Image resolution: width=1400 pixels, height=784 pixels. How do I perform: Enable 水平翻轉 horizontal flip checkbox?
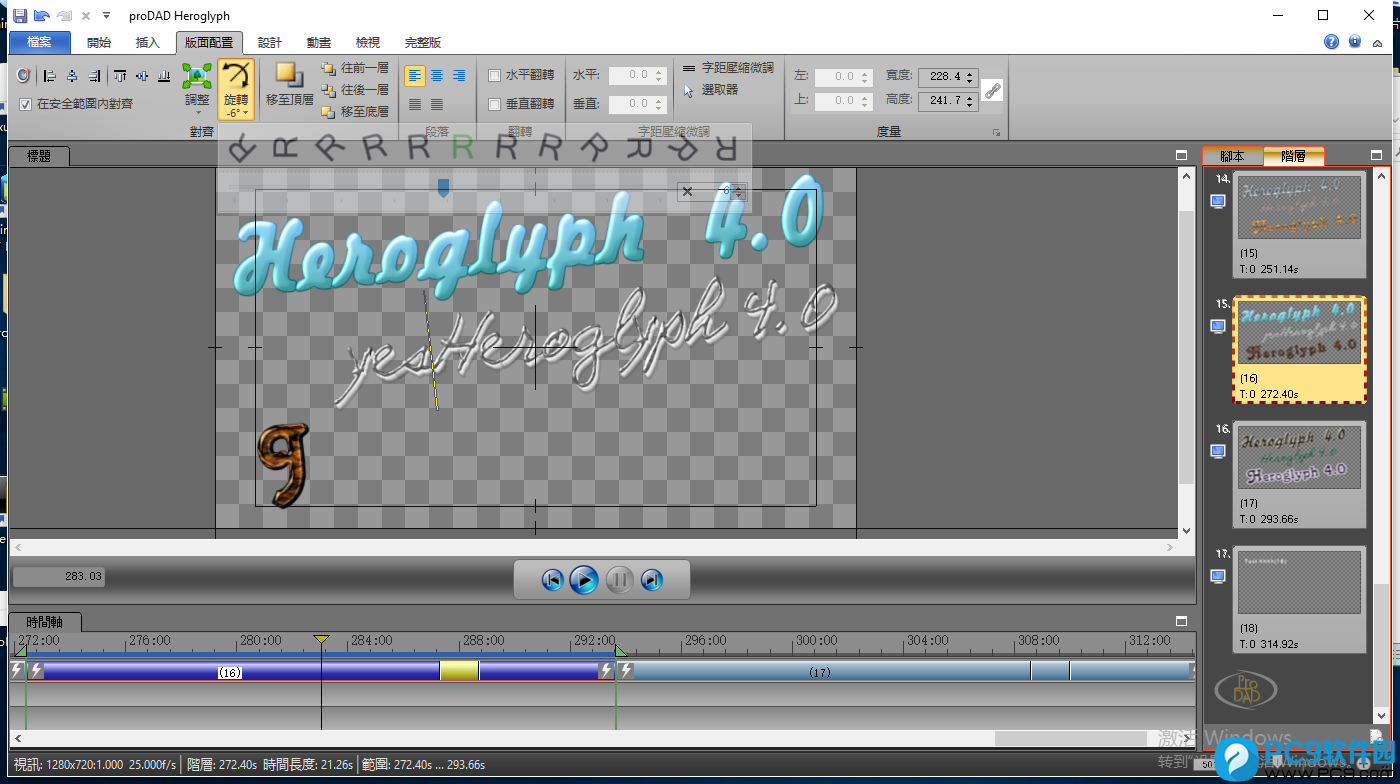coord(494,75)
